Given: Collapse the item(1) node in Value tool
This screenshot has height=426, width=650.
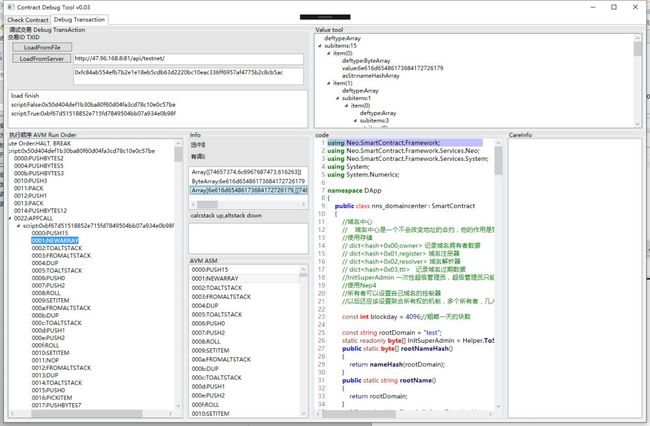Looking at the screenshot, I should tap(329, 83).
